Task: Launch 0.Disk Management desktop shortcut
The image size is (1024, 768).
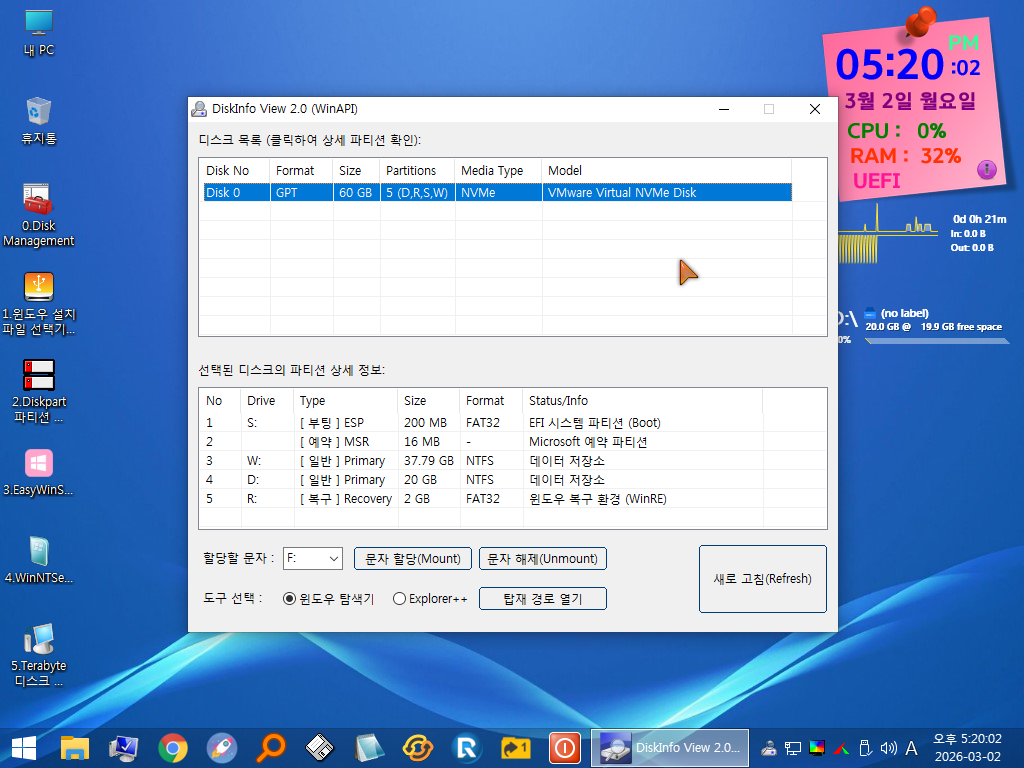Action: 39,216
